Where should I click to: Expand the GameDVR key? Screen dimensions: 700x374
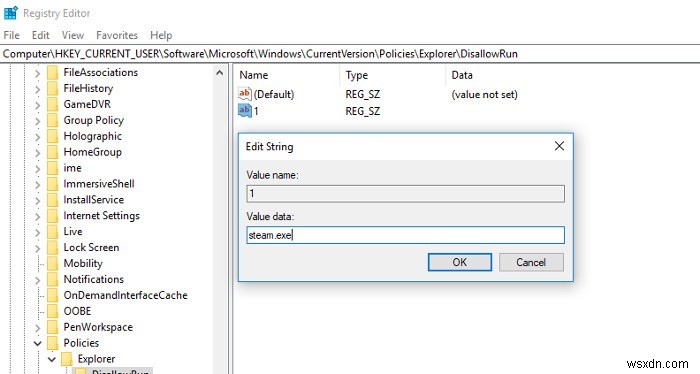38,104
